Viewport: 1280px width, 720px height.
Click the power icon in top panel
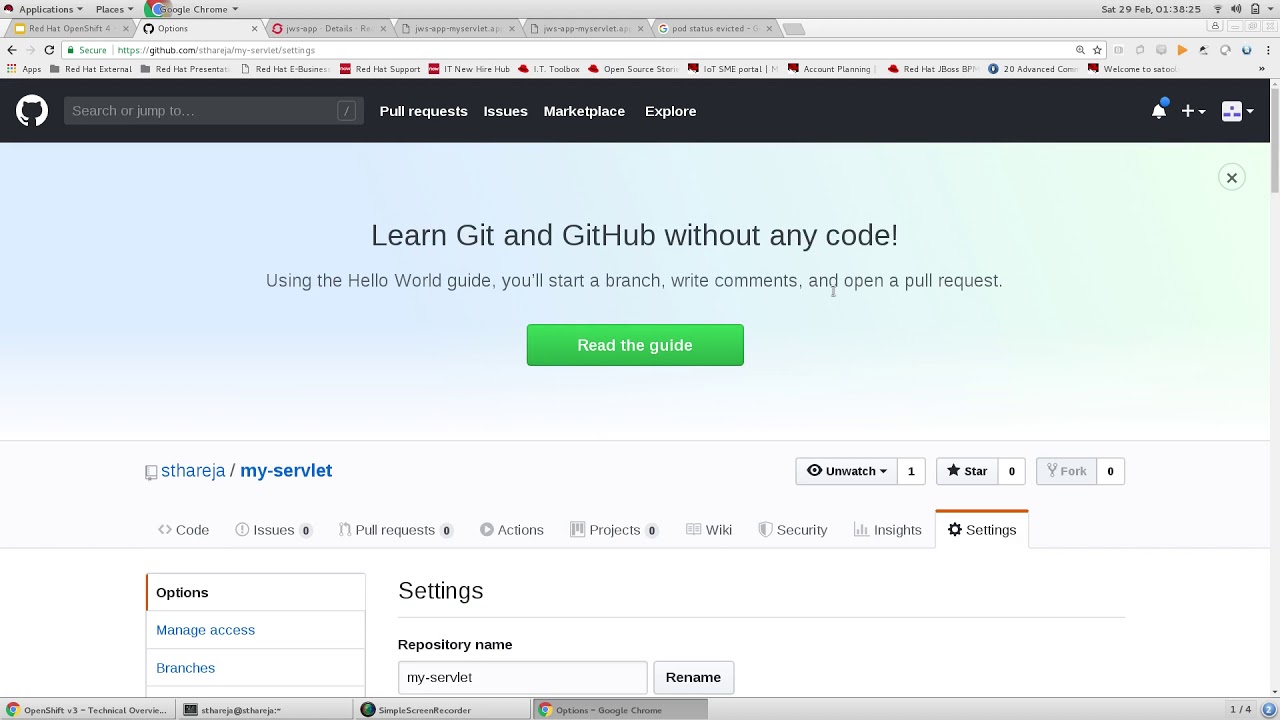point(1255,9)
